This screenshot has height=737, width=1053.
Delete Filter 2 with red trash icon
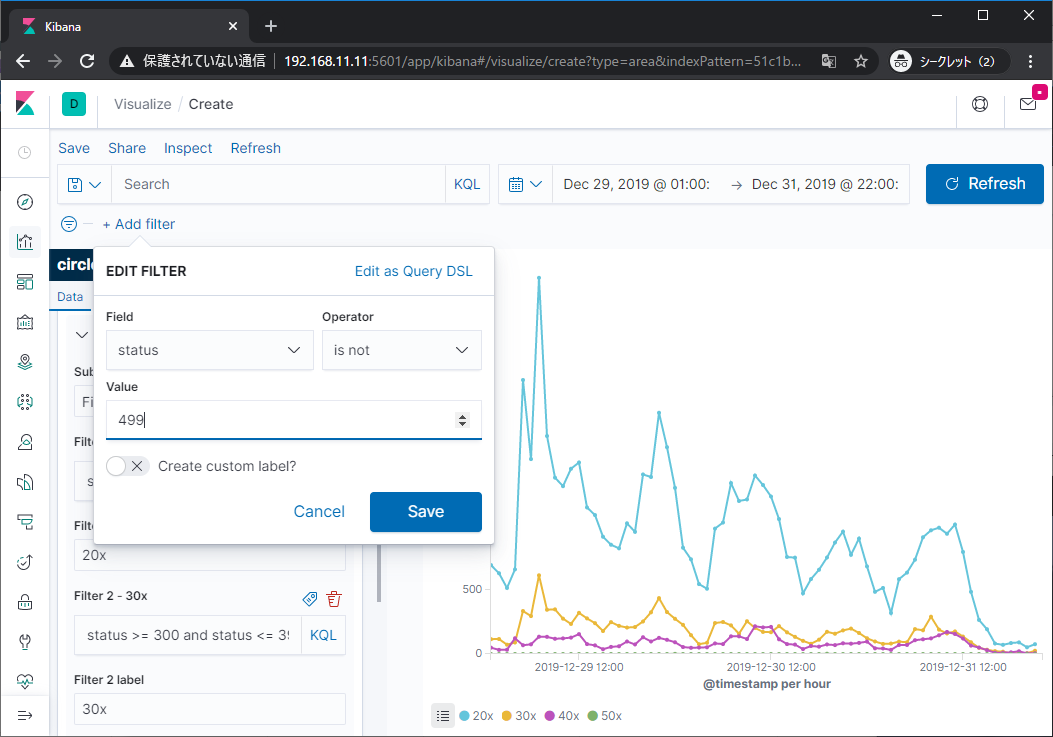coord(334,598)
